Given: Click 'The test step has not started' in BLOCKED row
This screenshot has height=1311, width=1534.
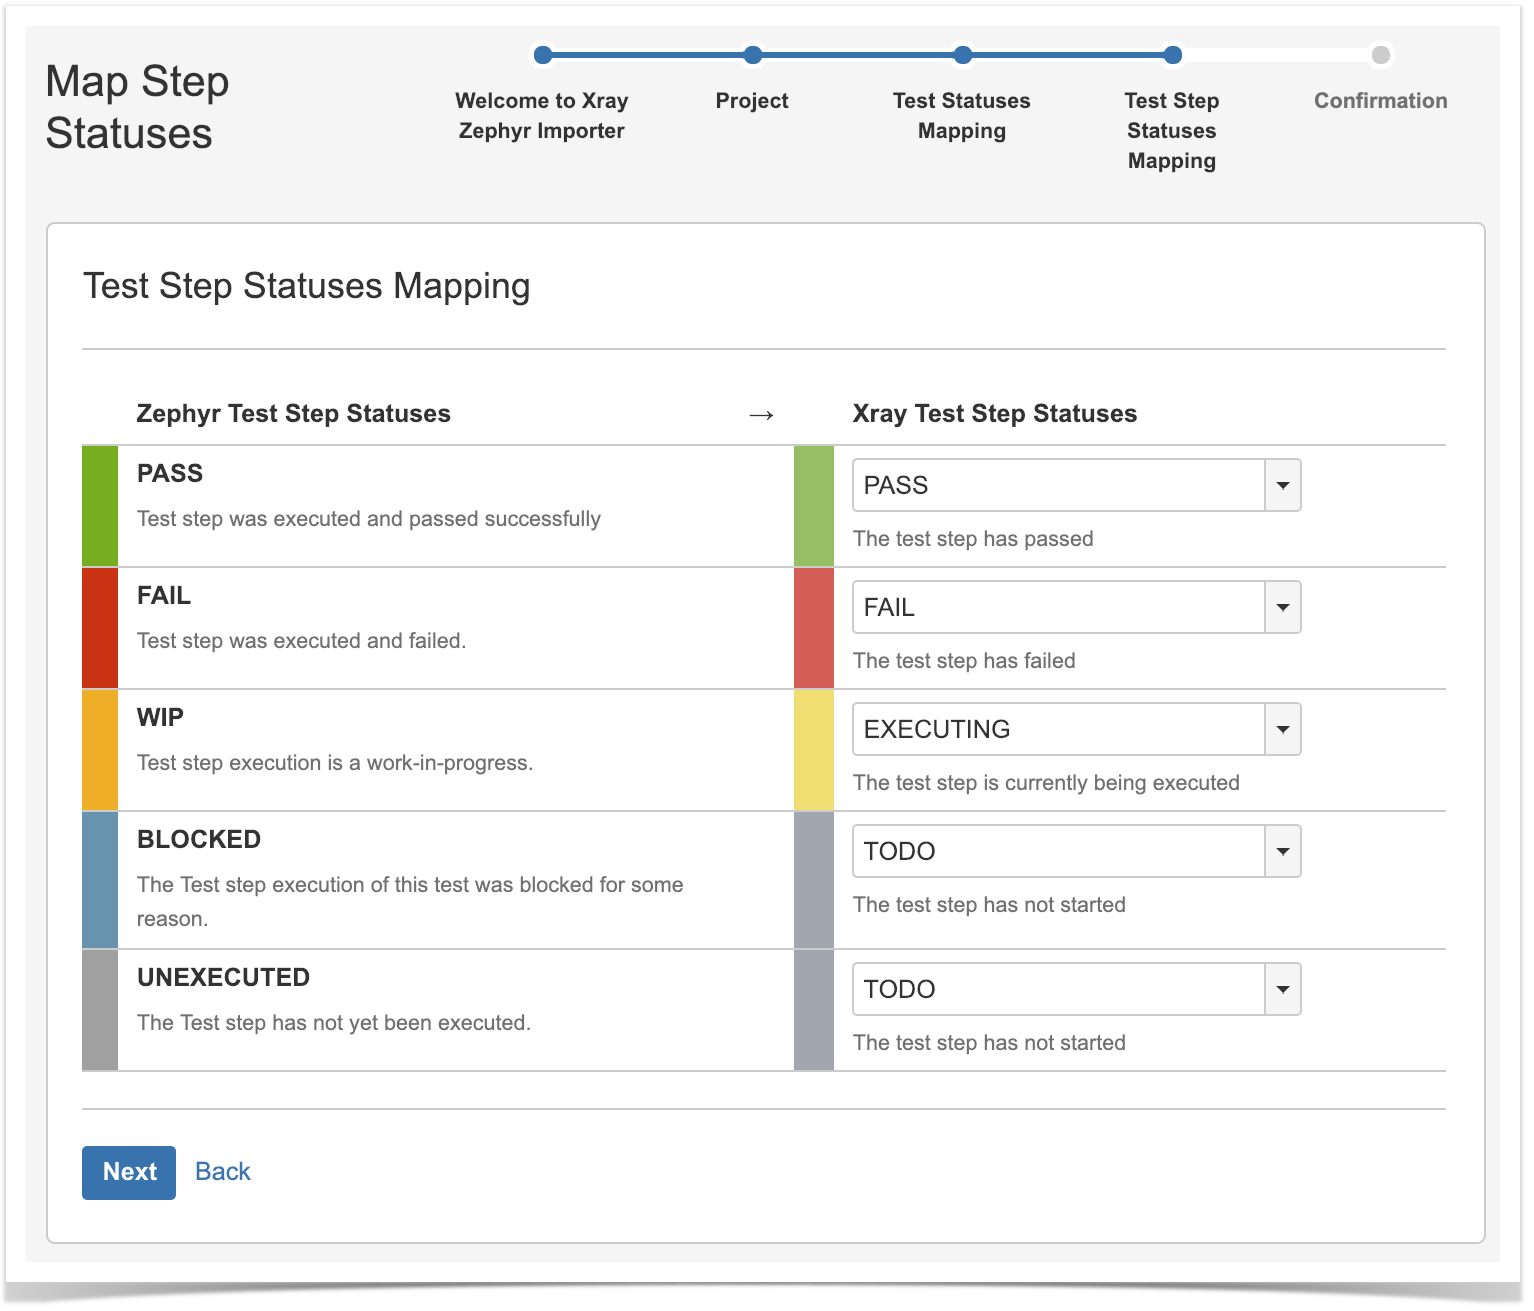Looking at the screenshot, I should [x=989, y=905].
